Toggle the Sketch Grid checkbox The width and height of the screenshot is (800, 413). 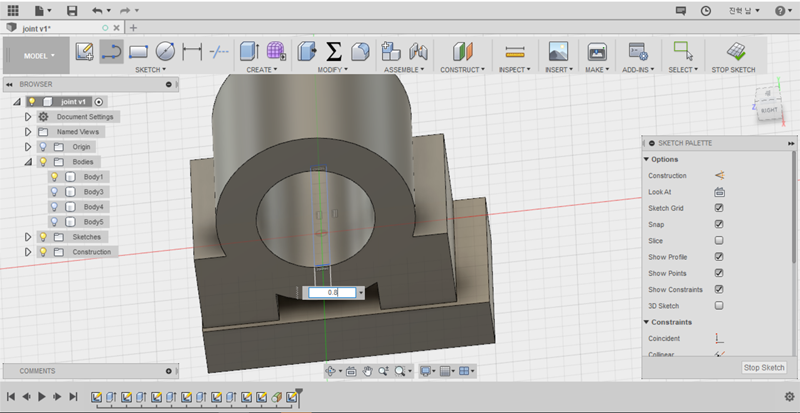point(719,208)
